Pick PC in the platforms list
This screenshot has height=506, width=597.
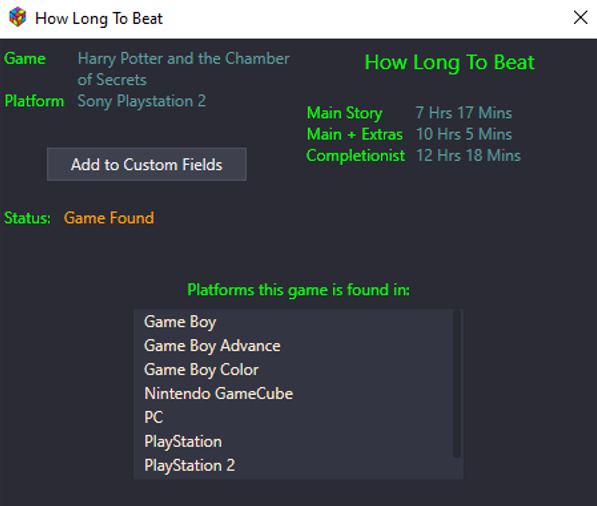[x=293, y=417]
